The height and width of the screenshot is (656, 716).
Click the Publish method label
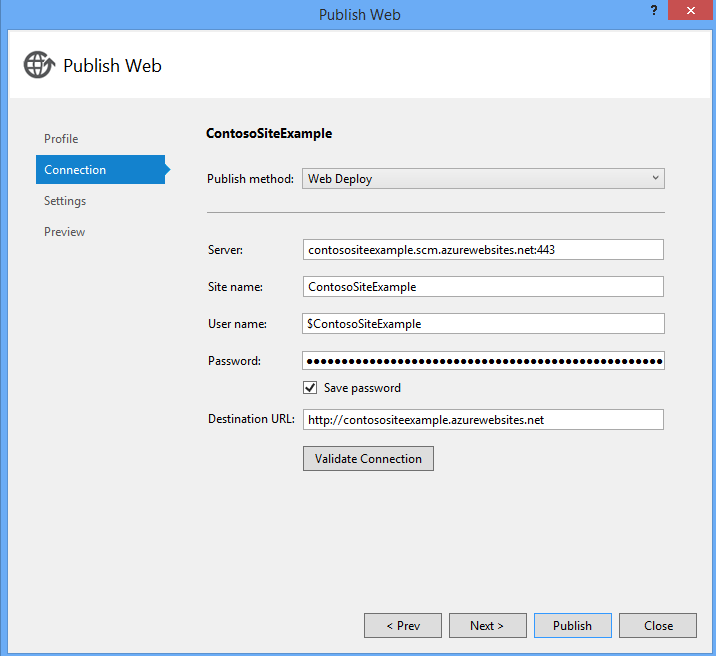(x=250, y=178)
